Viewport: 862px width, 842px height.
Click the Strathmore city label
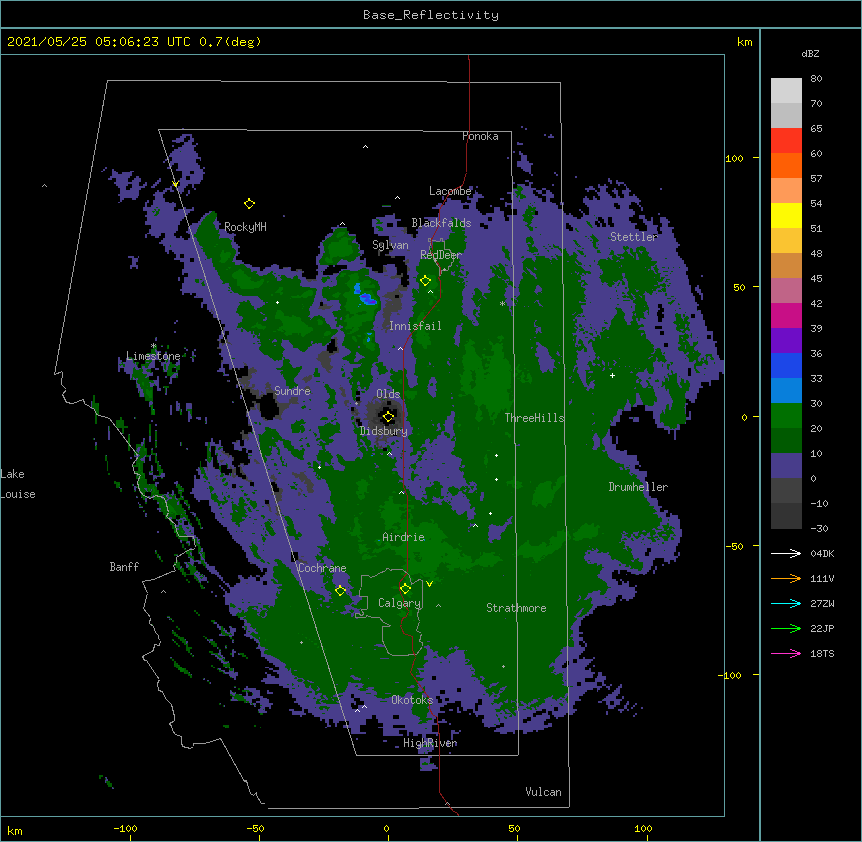point(516,608)
